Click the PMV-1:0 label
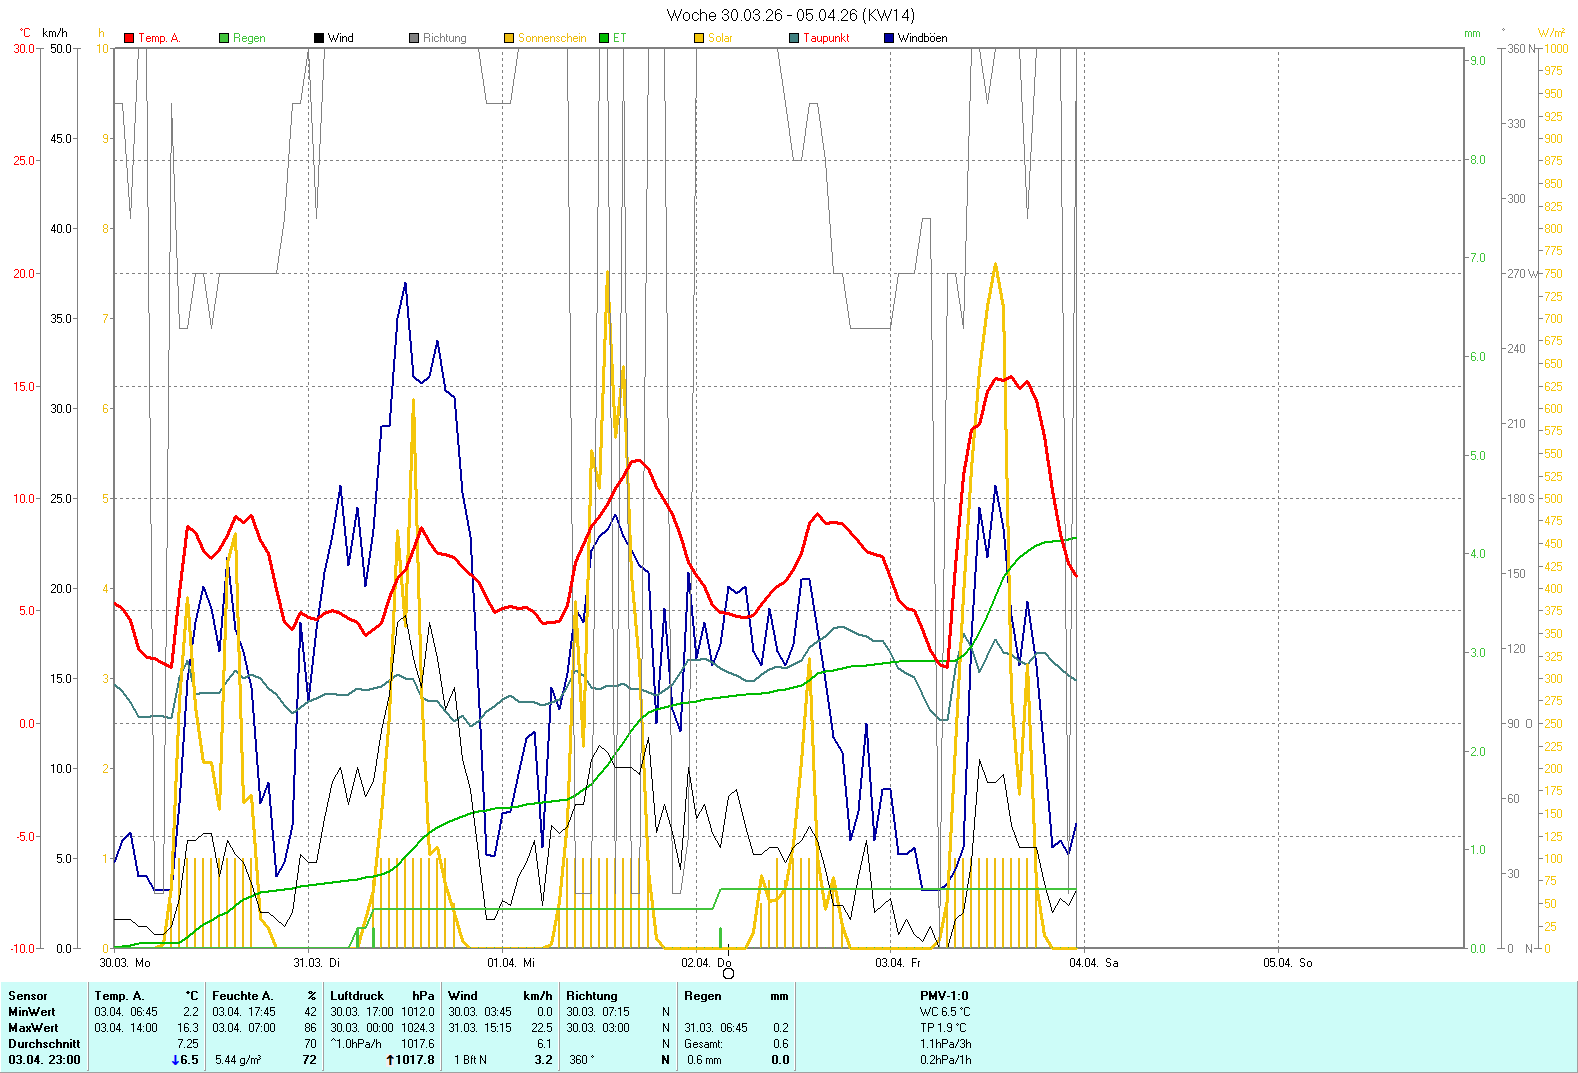 click(x=944, y=996)
